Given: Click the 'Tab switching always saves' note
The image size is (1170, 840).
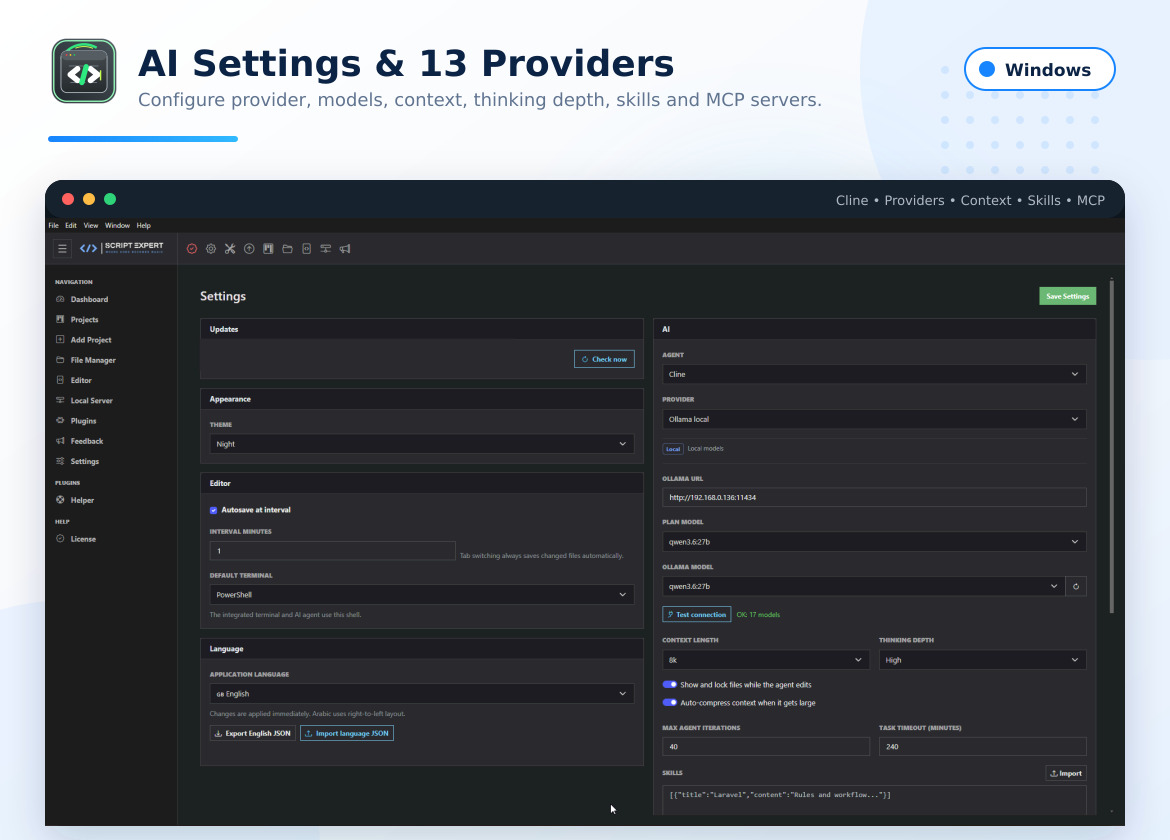Looking at the screenshot, I should tap(541, 556).
